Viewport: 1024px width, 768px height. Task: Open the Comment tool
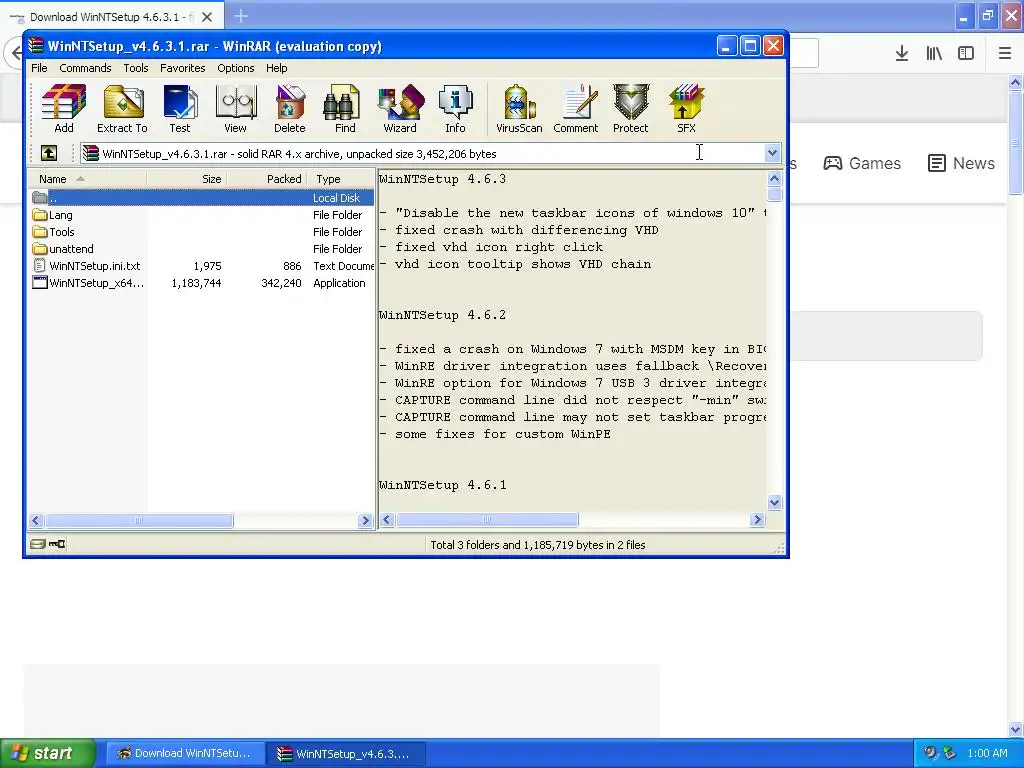[575, 108]
